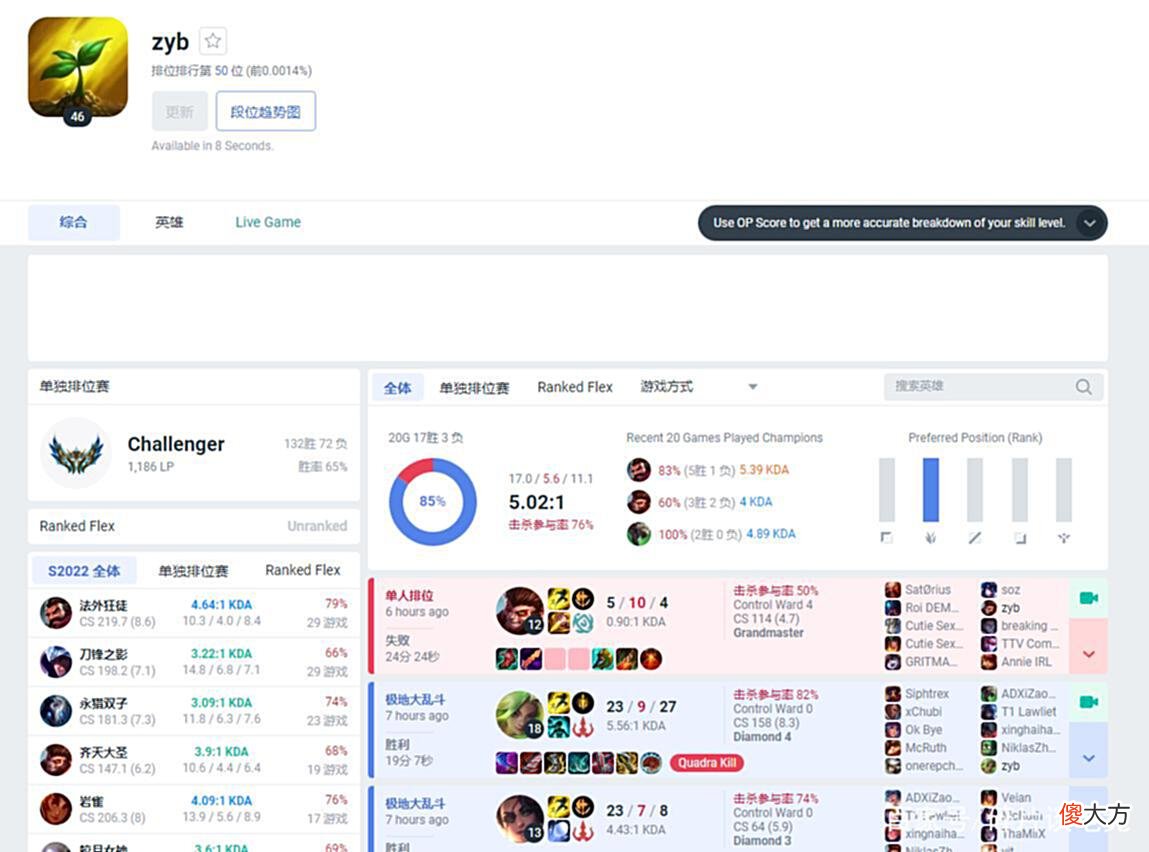The image size is (1149, 852).
Task: Select the 综合 summary tab
Action: click(x=73, y=222)
